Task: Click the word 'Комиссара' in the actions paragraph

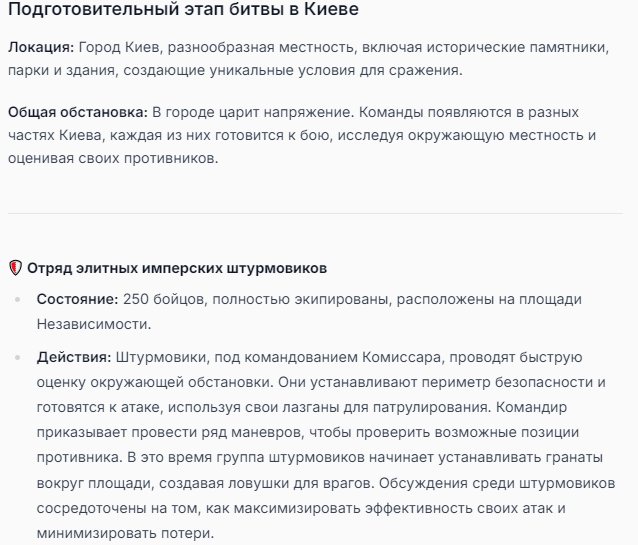Action: pos(402,357)
